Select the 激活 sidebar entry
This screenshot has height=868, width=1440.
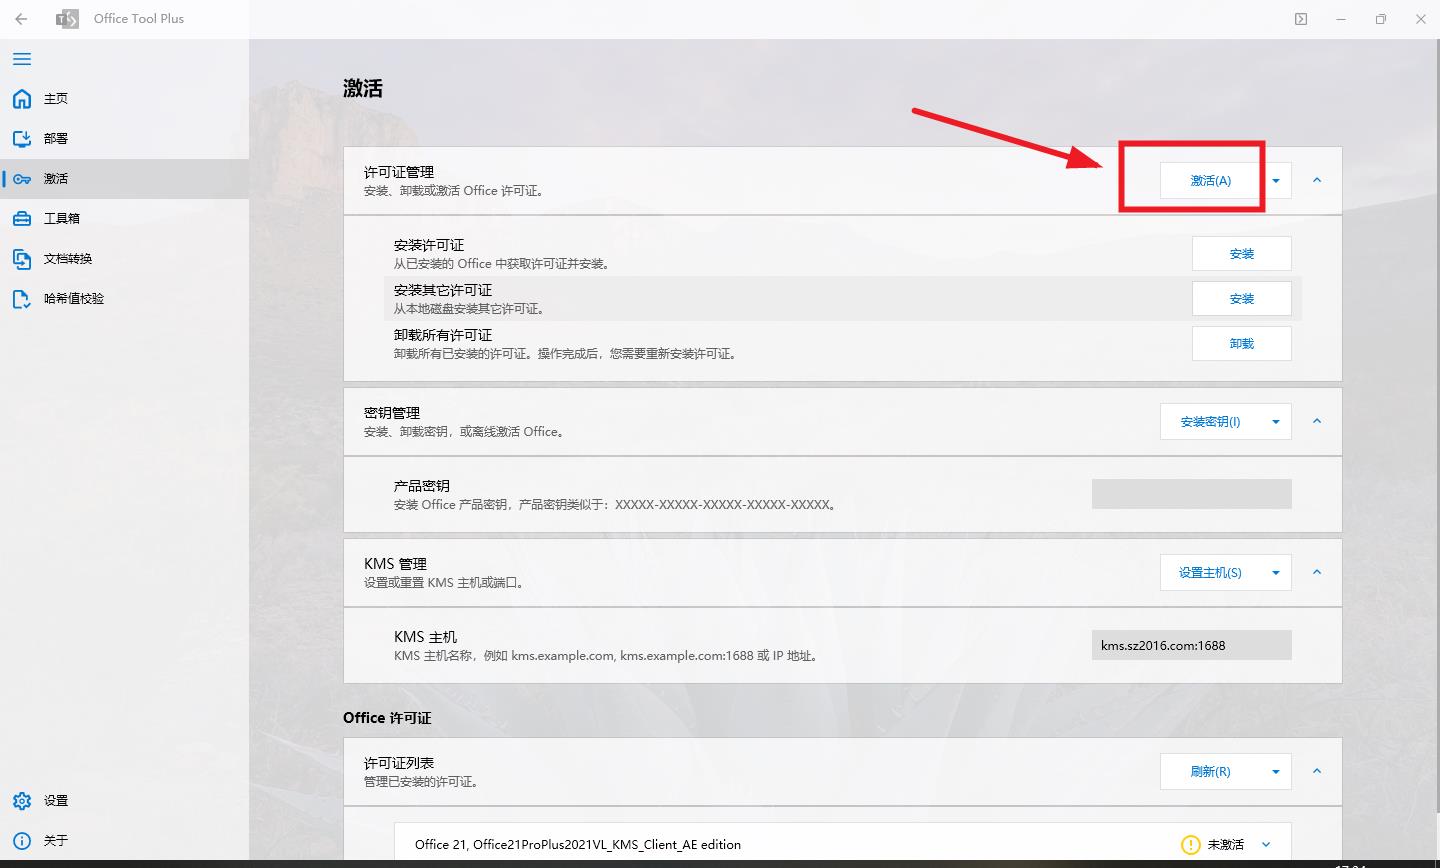[55, 178]
